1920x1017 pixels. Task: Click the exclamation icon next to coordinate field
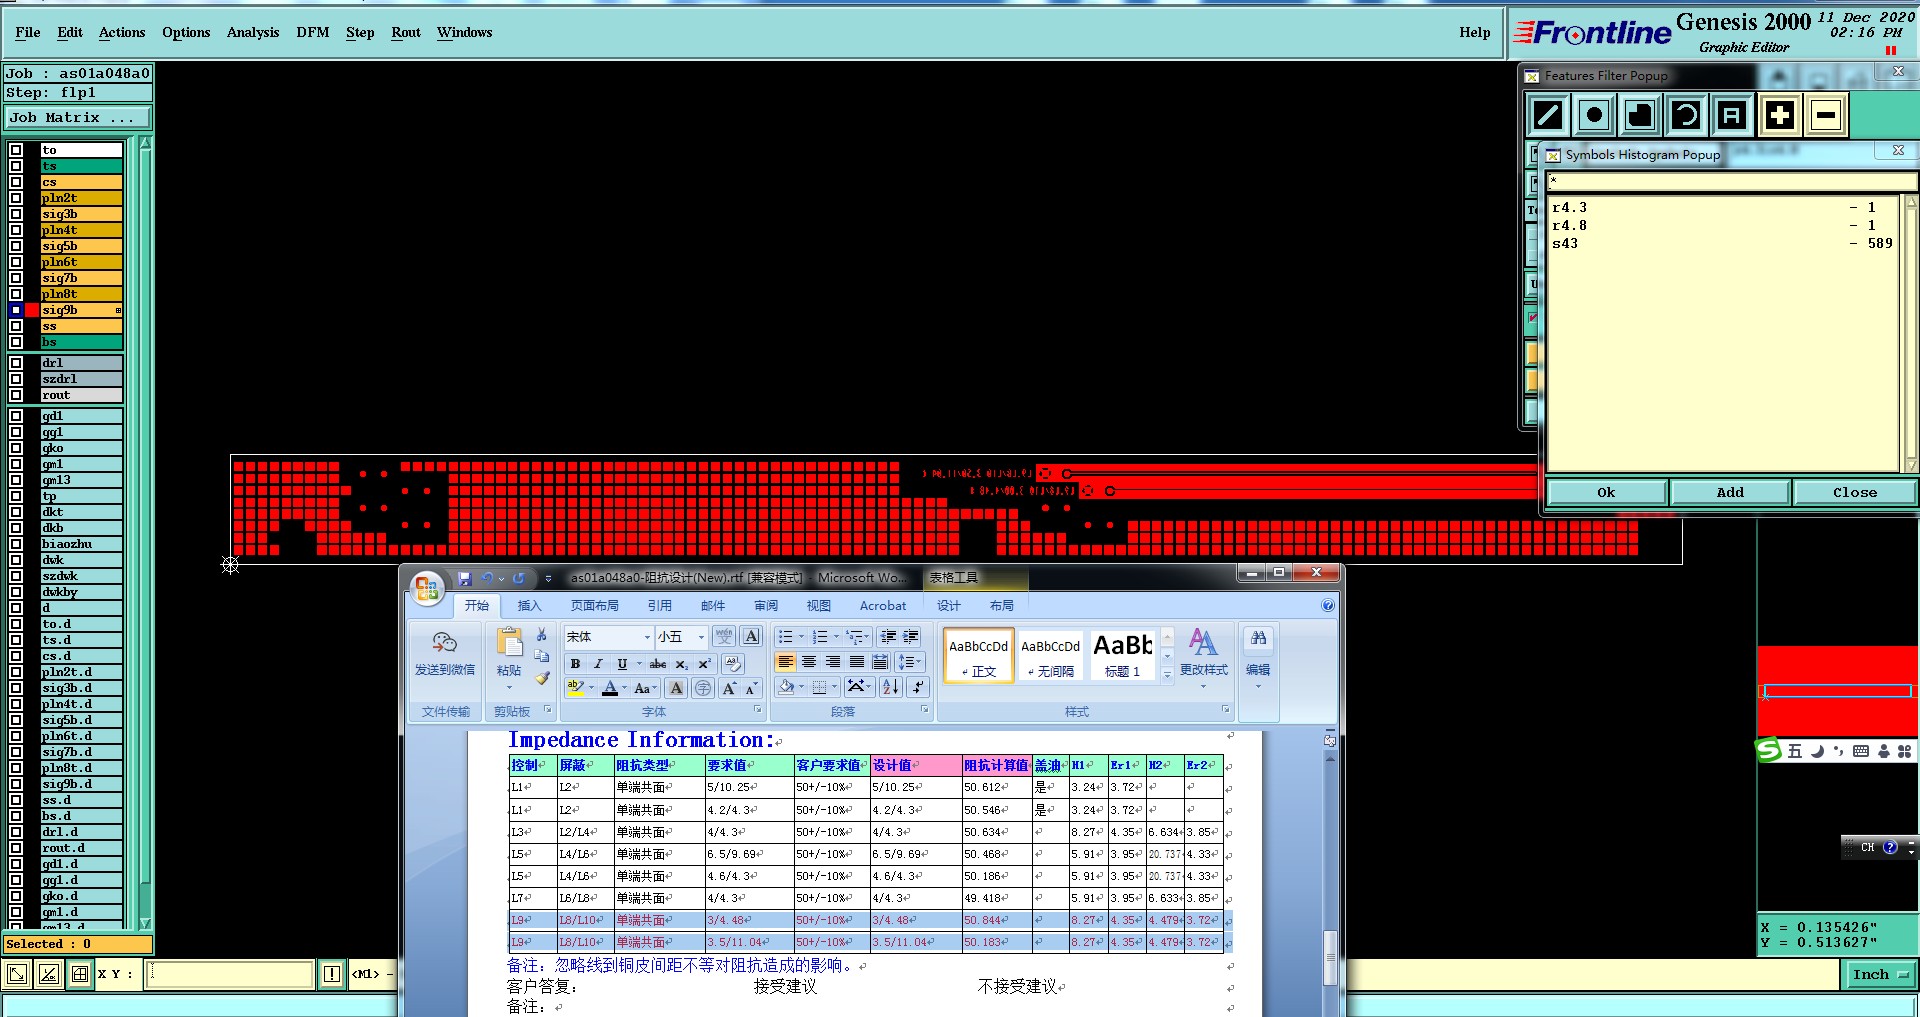[x=332, y=974]
